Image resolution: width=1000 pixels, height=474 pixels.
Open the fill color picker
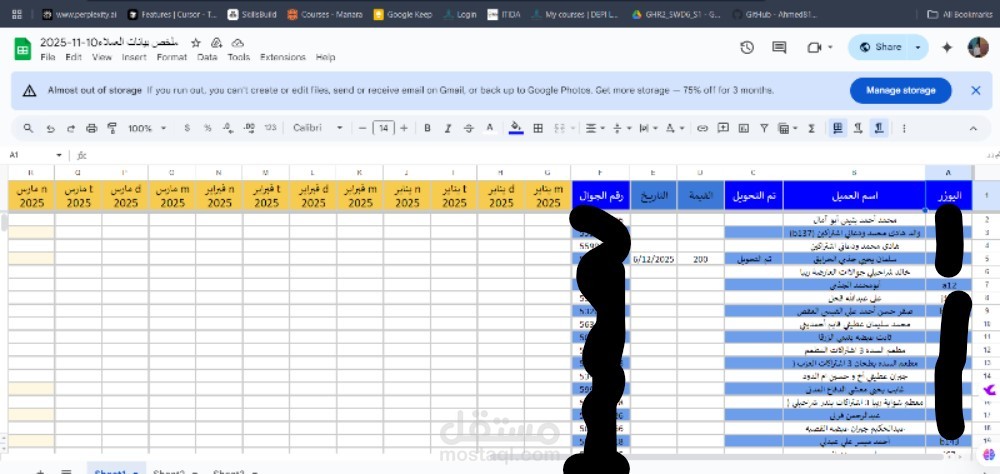(x=516, y=128)
